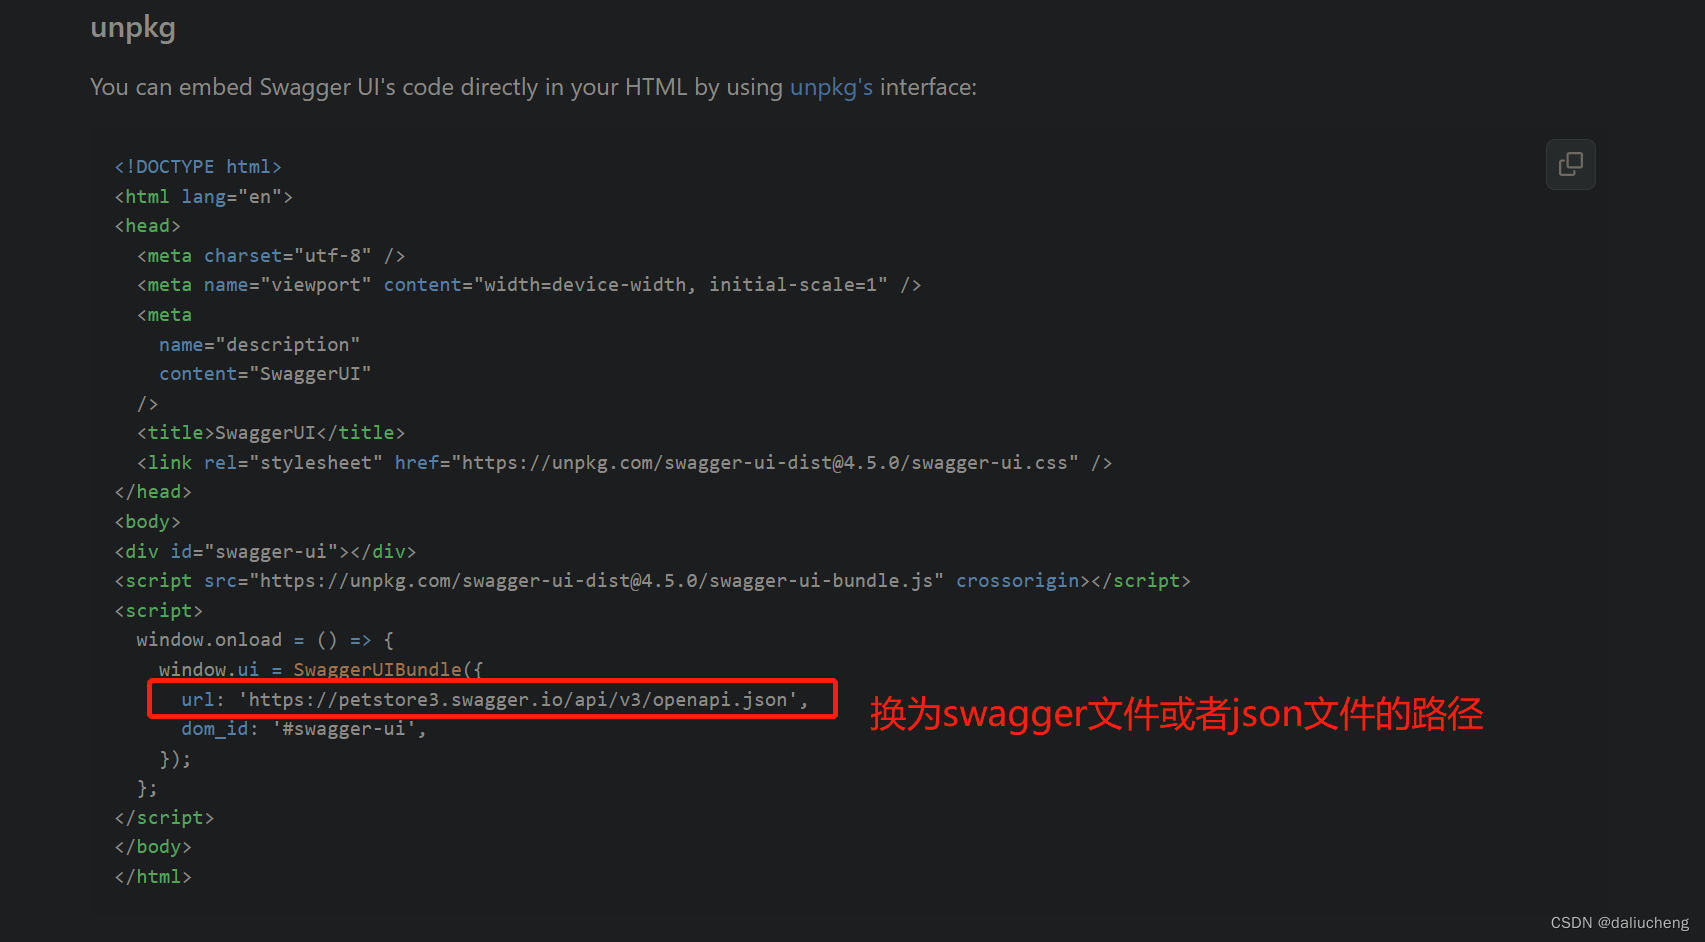Click the stylesheet link href swagger-ui.css line

pyautogui.click(x=624, y=463)
